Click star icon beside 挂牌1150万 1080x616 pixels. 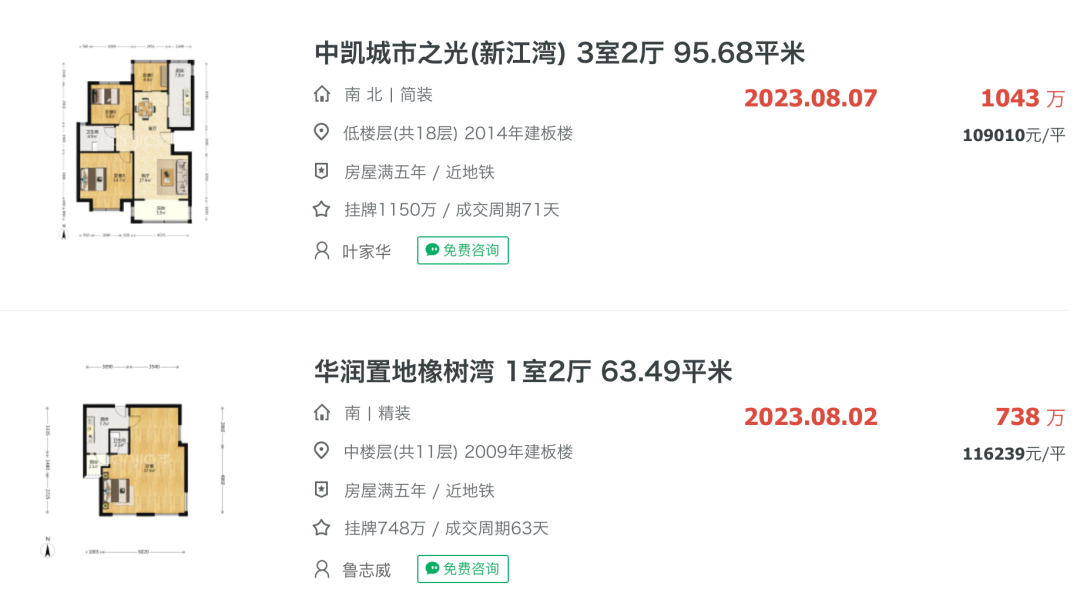point(322,209)
